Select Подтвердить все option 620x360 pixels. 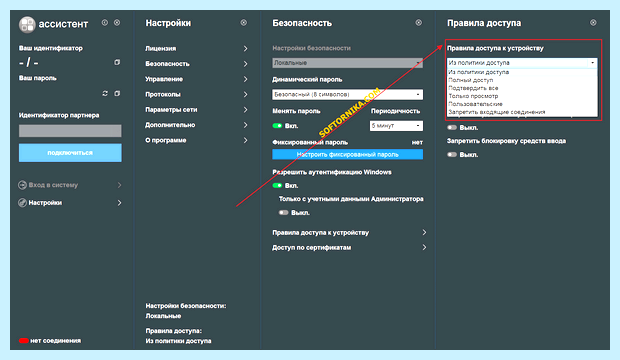point(522,88)
